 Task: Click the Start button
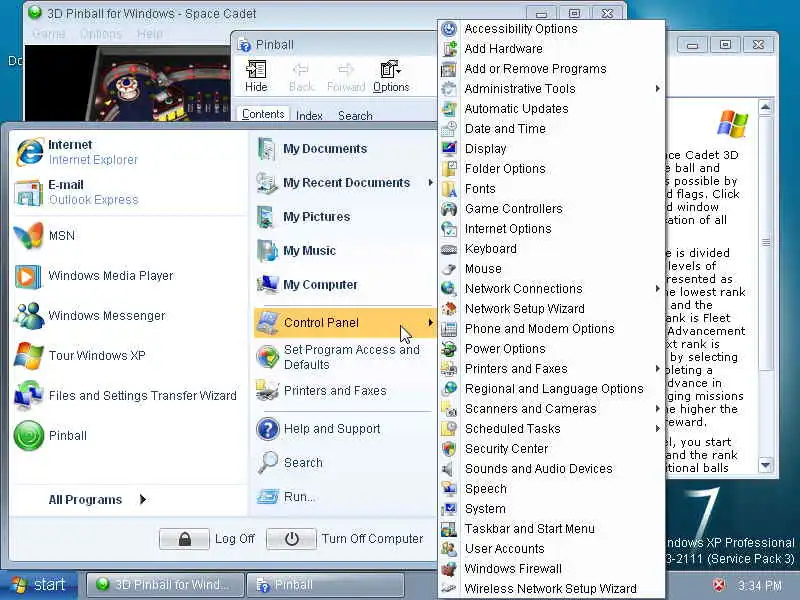click(x=39, y=585)
